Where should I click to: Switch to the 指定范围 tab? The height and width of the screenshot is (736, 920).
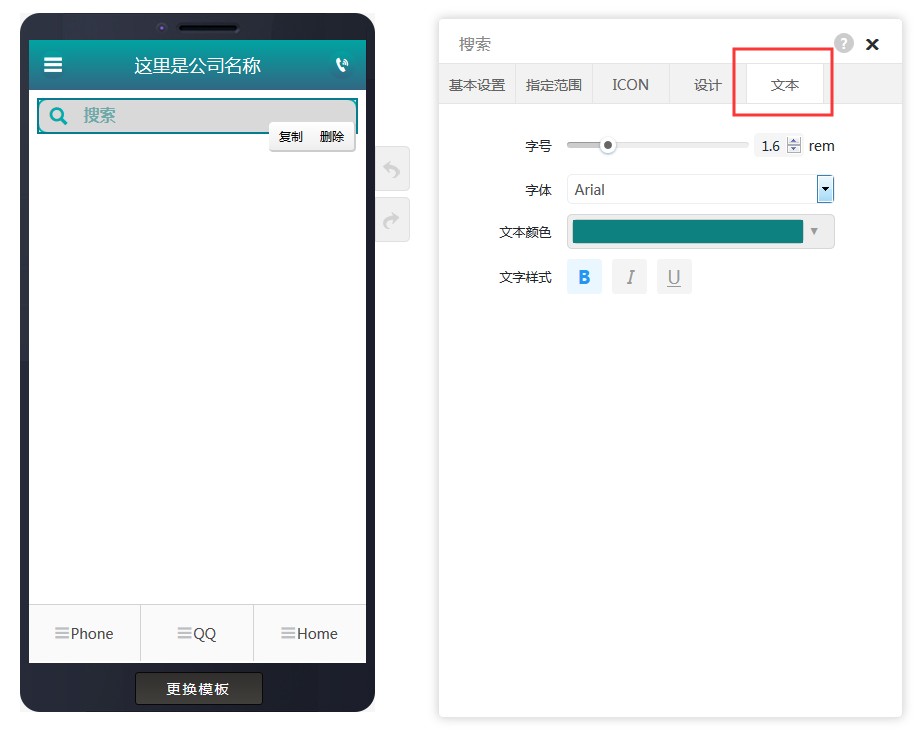(x=554, y=85)
